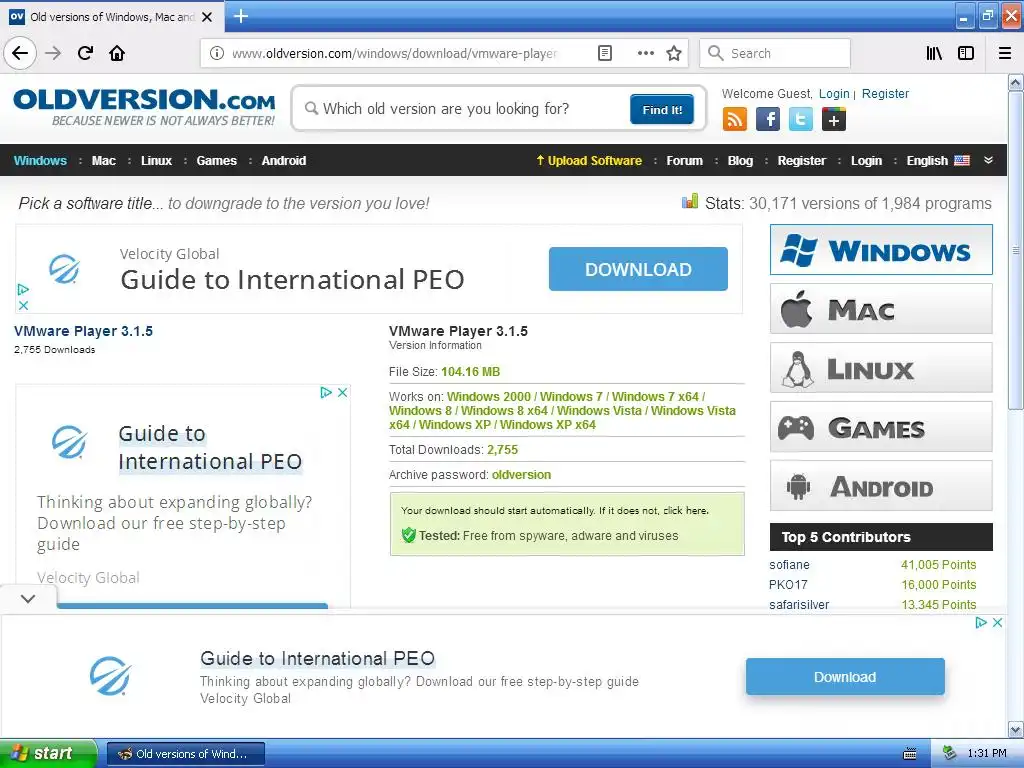Bookmark this page with the star icon
This screenshot has width=1024, height=768.
(674, 53)
